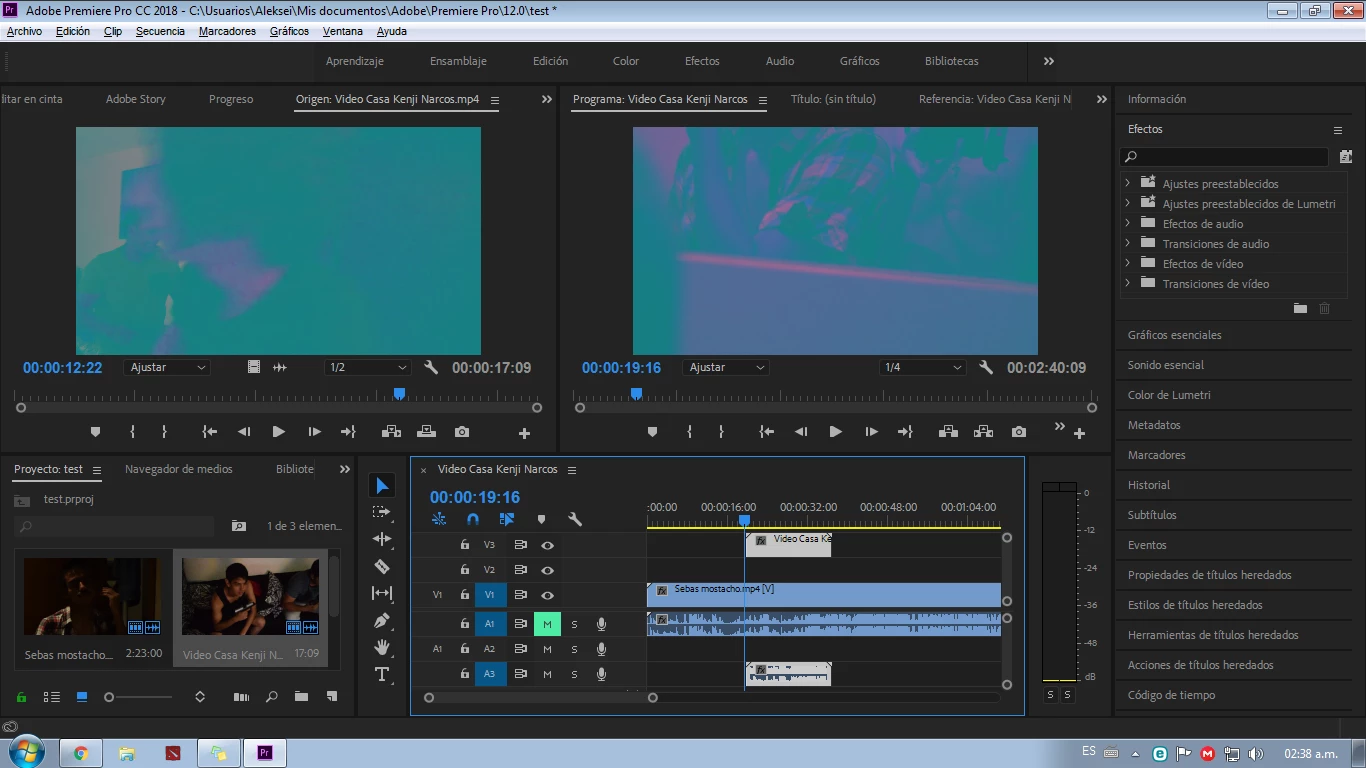Select the Razor tool

pos(382,566)
